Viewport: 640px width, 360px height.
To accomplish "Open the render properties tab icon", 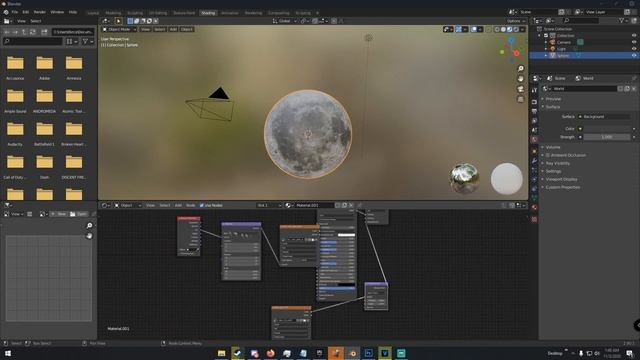I will pyautogui.click(x=534, y=101).
